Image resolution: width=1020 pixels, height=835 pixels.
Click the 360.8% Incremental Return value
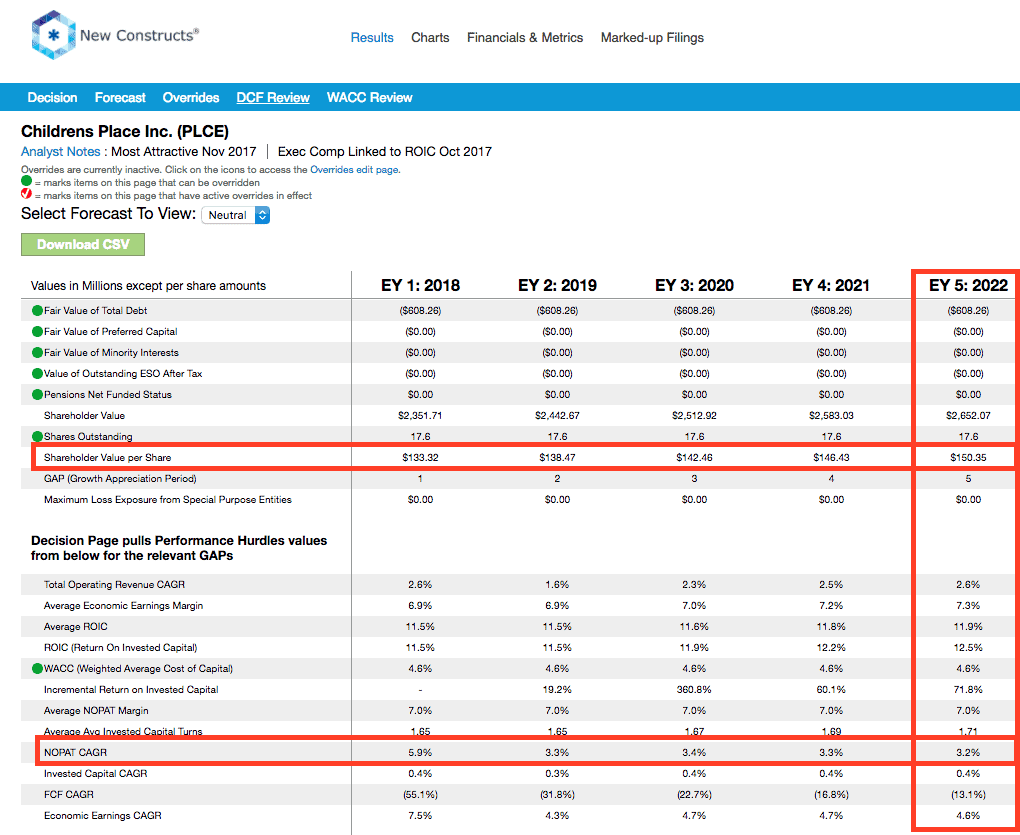694,689
